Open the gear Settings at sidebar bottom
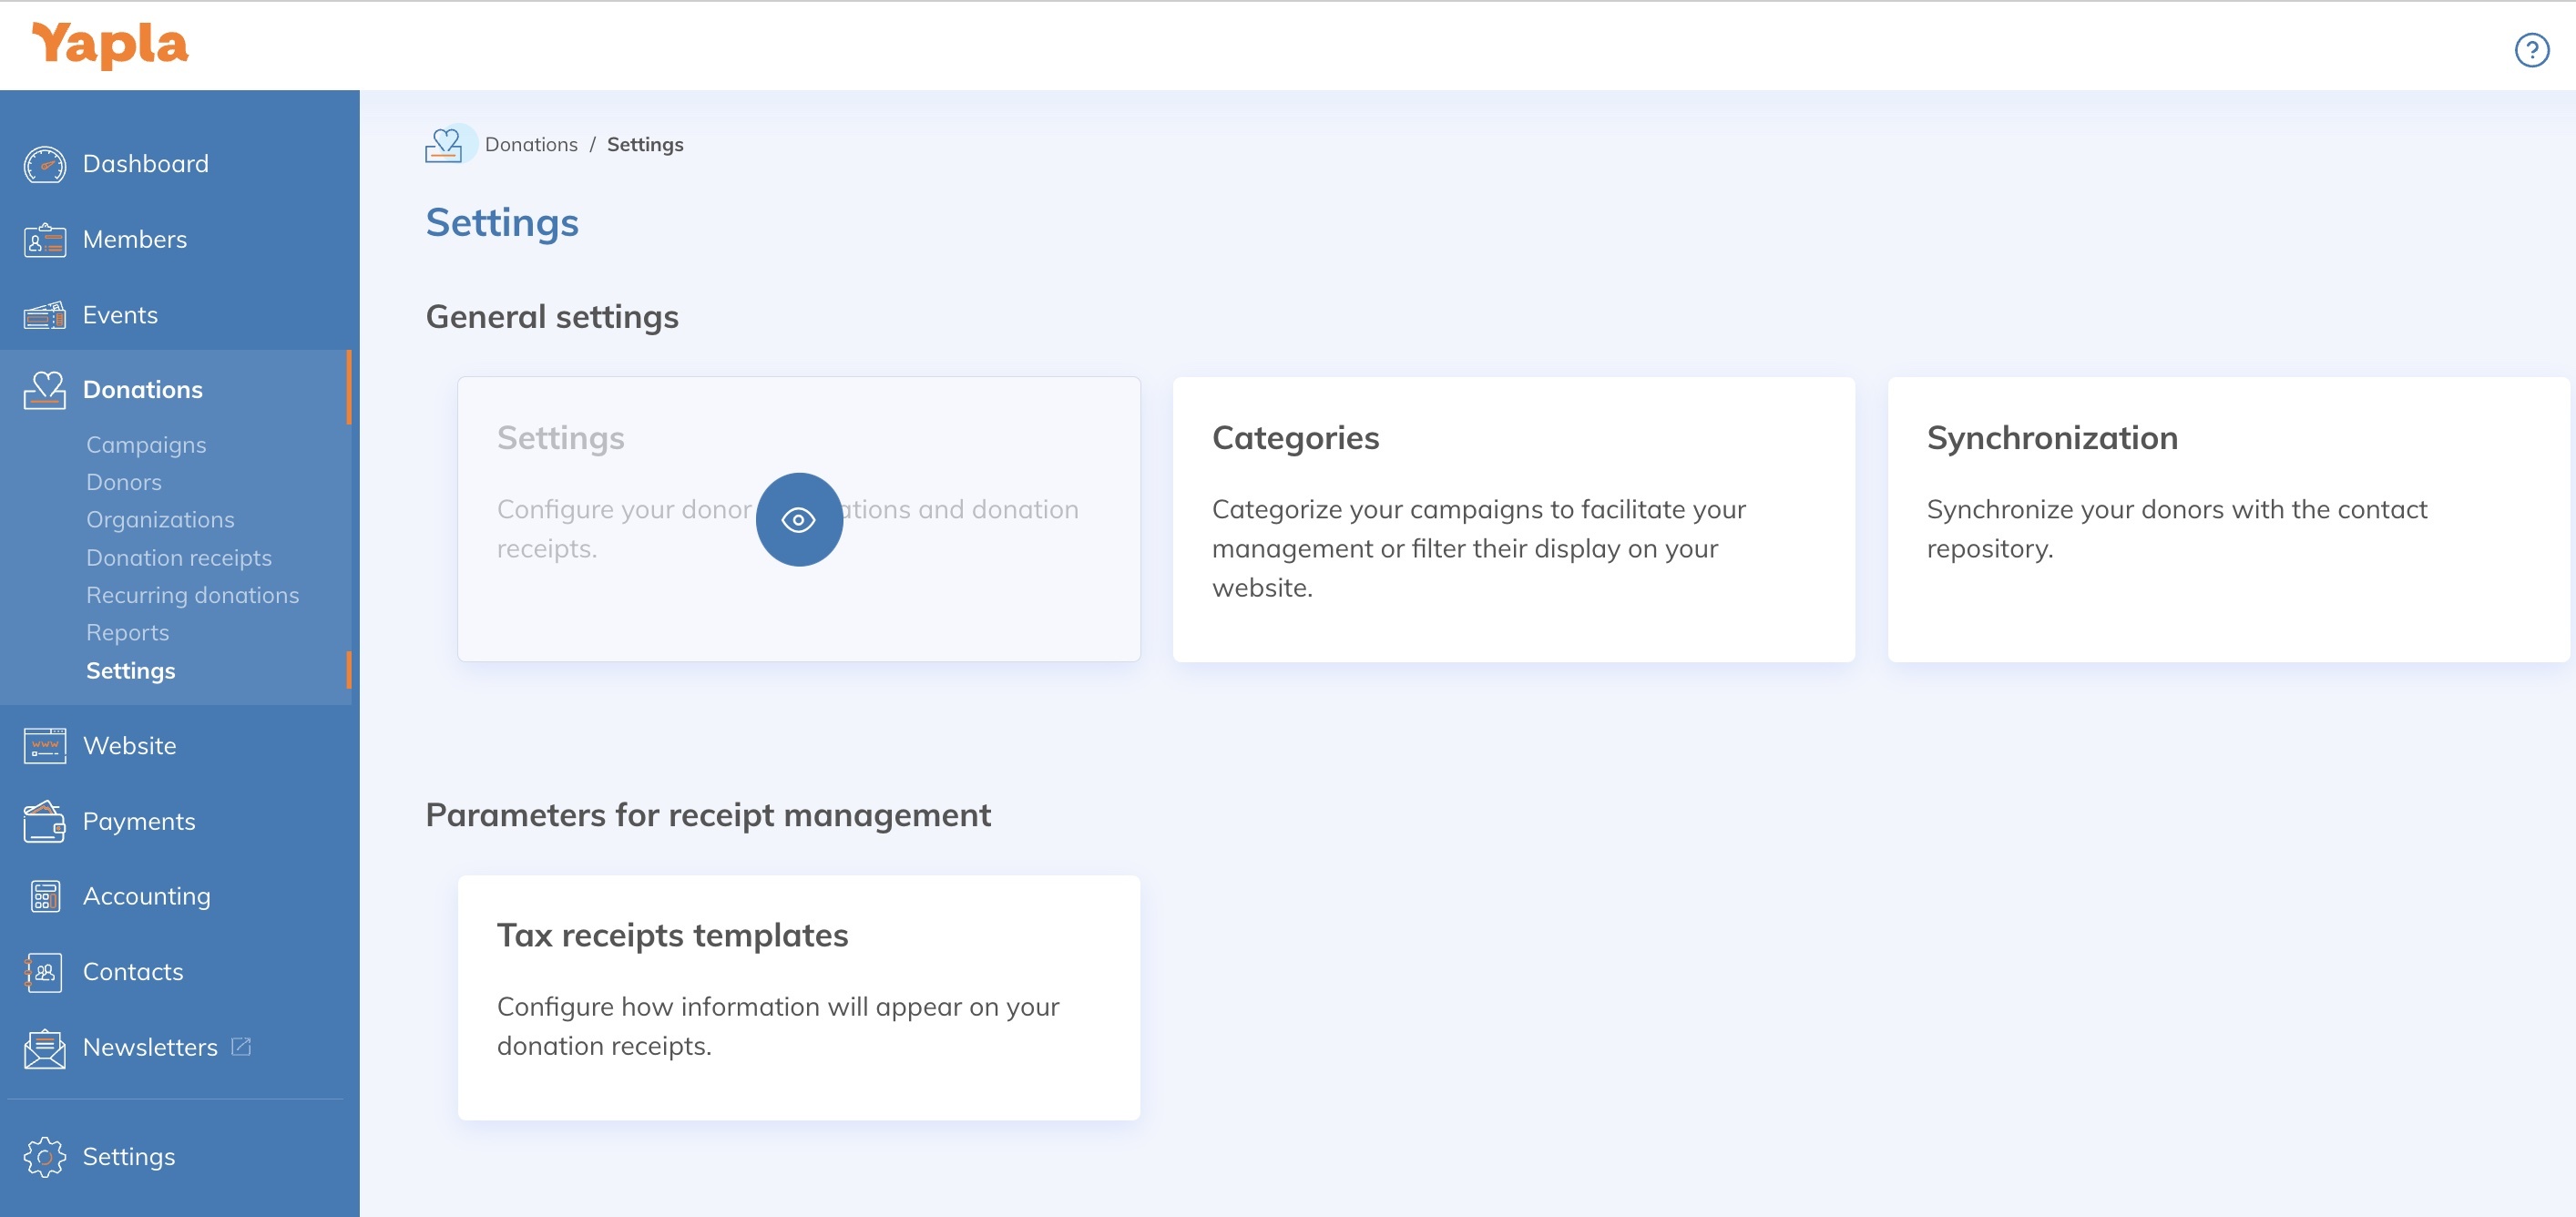Image resolution: width=2576 pixels, height=1217 pixels. [128, 1157]
